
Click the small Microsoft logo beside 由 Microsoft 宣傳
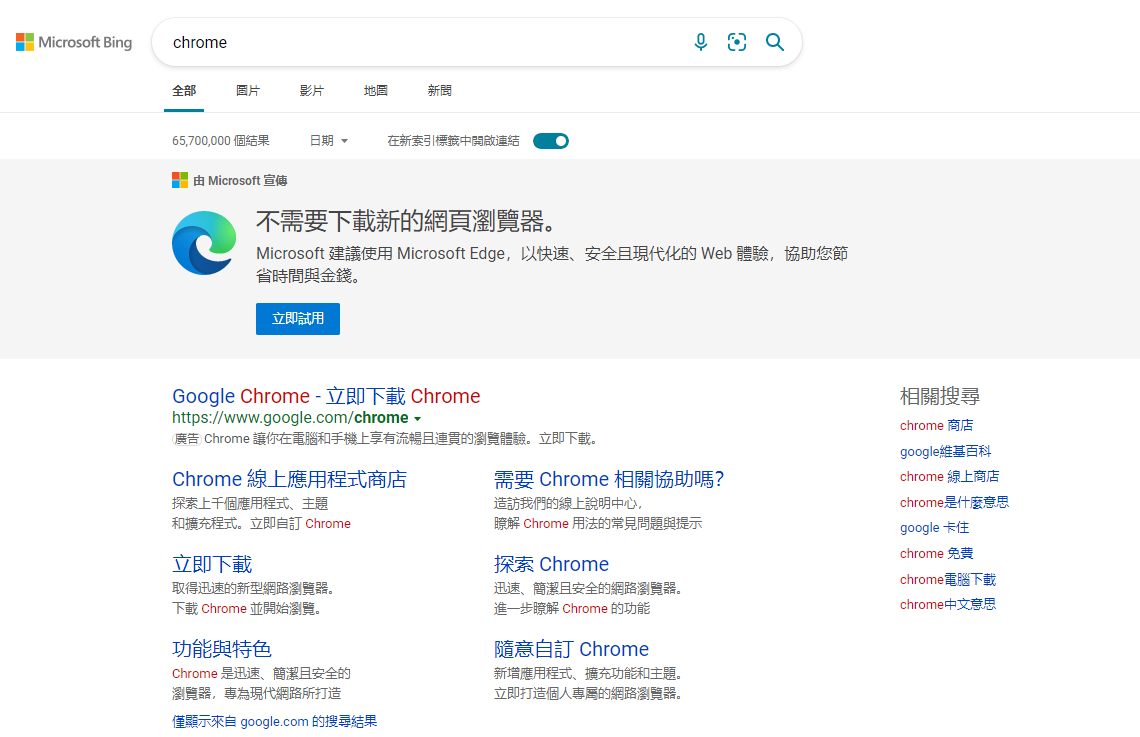[180, 180]
